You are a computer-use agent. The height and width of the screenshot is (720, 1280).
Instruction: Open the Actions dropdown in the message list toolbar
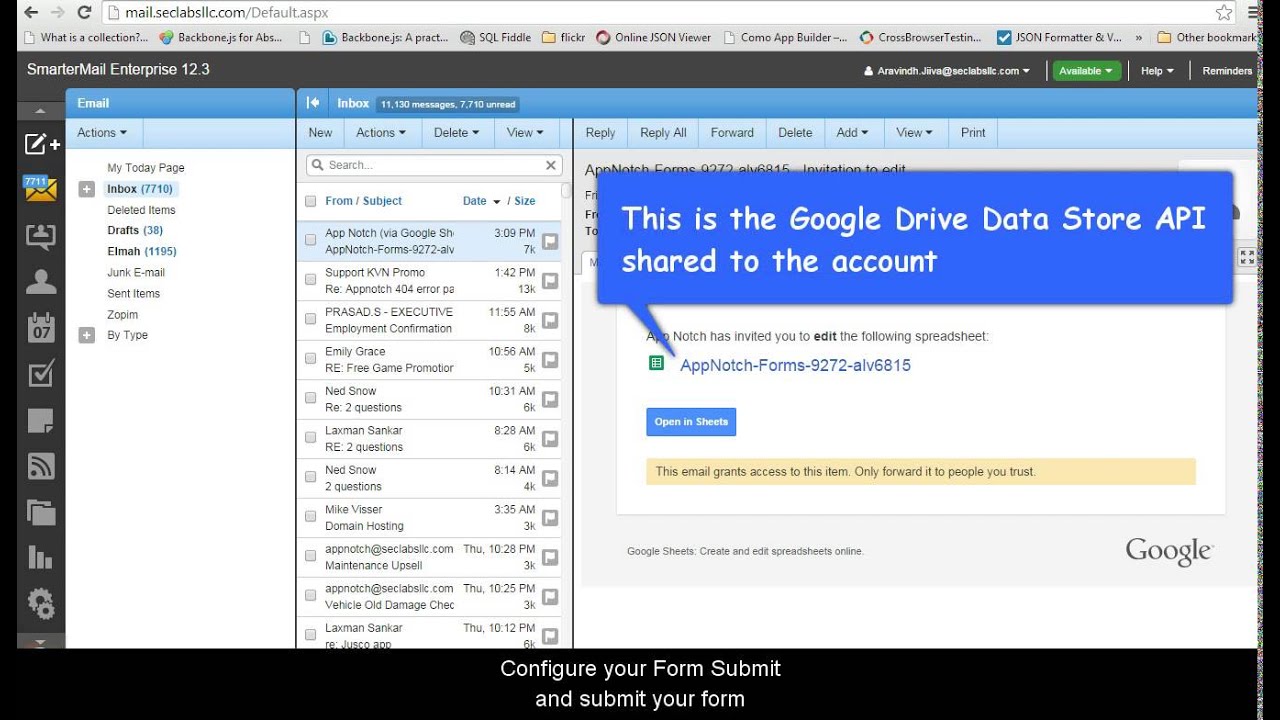click(381, 133)
